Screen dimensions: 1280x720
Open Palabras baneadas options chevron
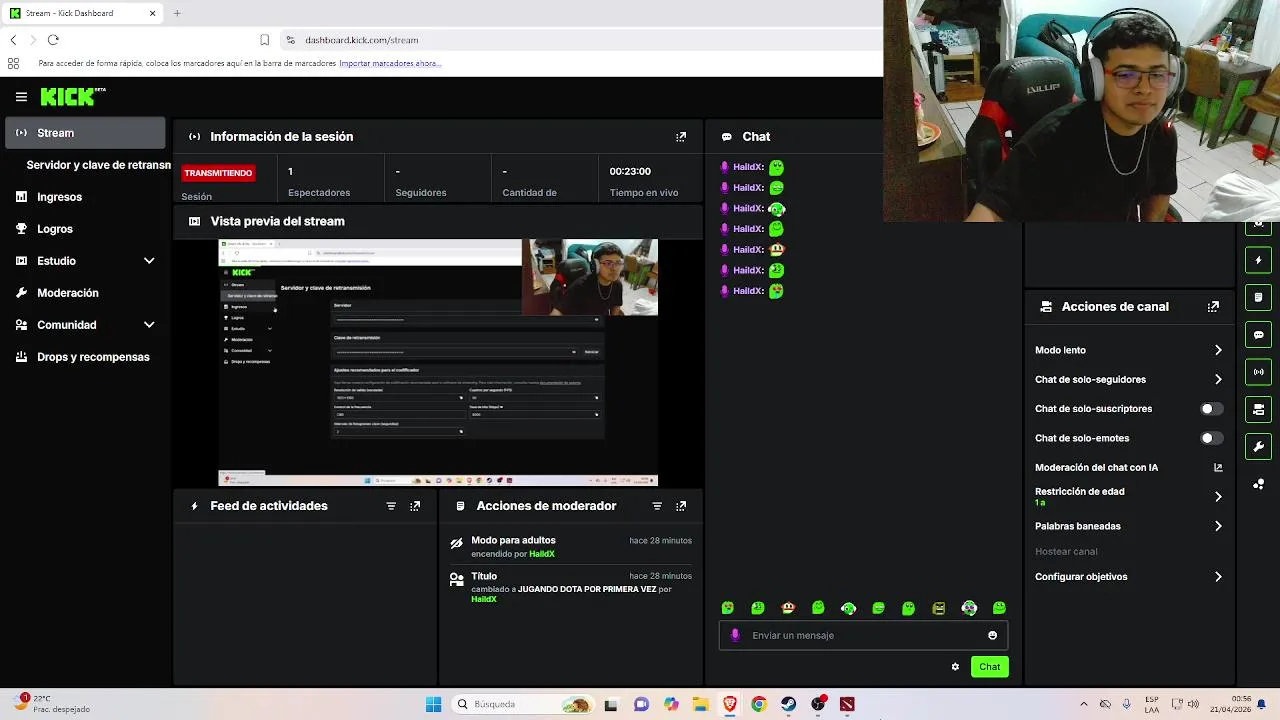(1218, 526)
